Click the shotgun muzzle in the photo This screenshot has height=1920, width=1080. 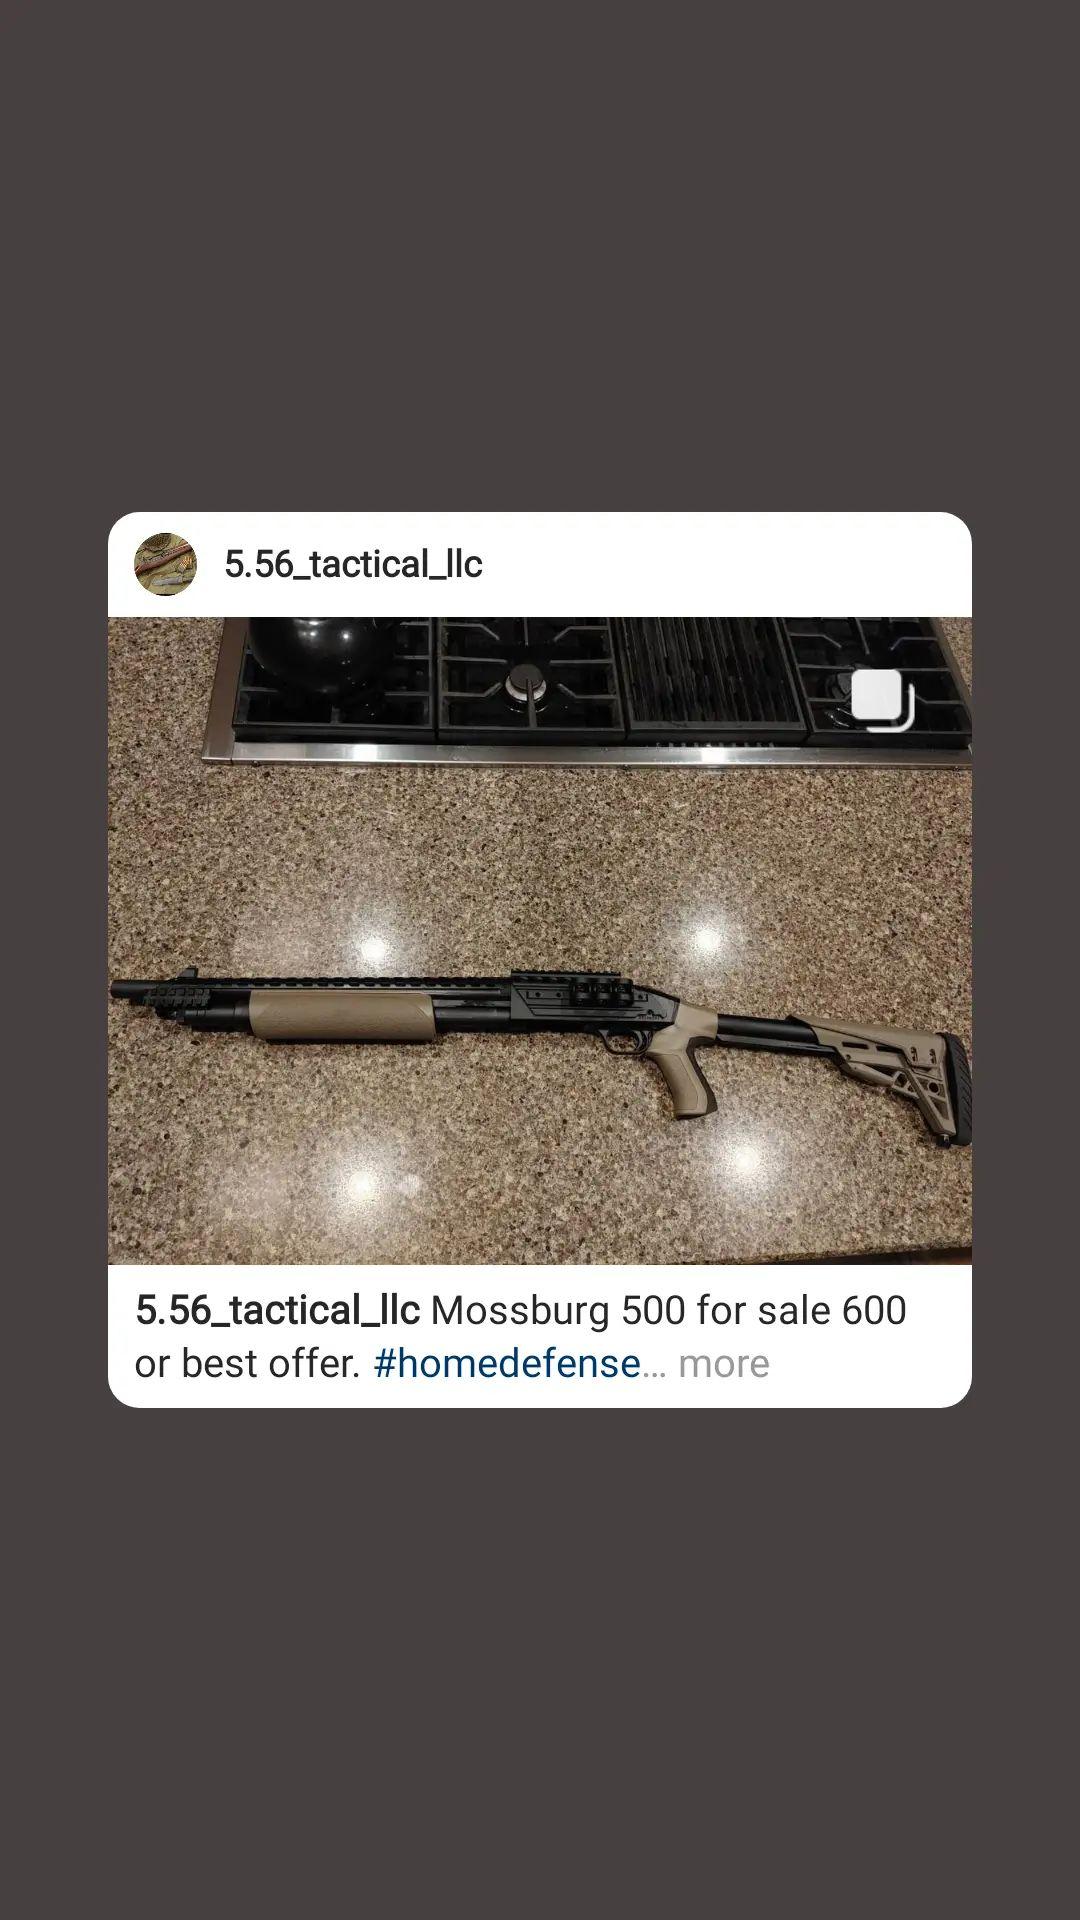[x=121, y=990]
